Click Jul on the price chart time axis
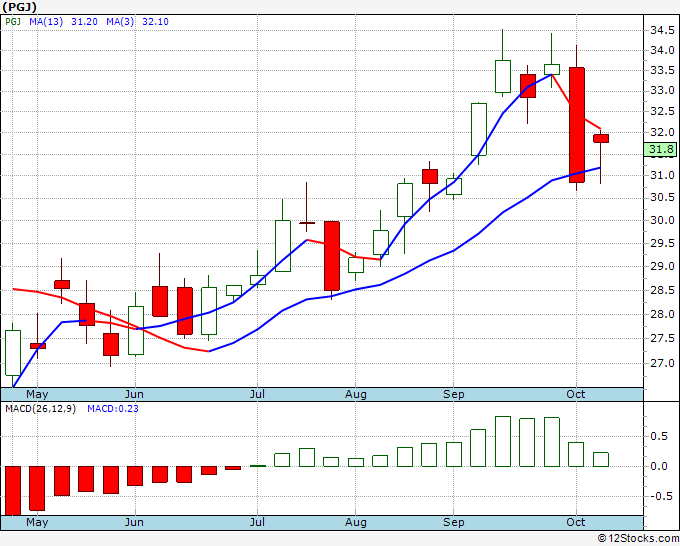This screenshot has height=546, width=680. (257, 395)
